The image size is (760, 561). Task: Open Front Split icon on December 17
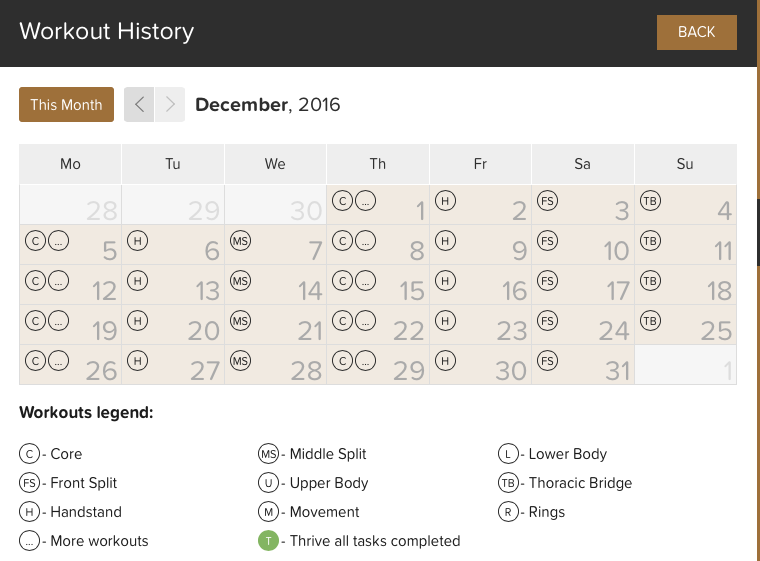547,281
